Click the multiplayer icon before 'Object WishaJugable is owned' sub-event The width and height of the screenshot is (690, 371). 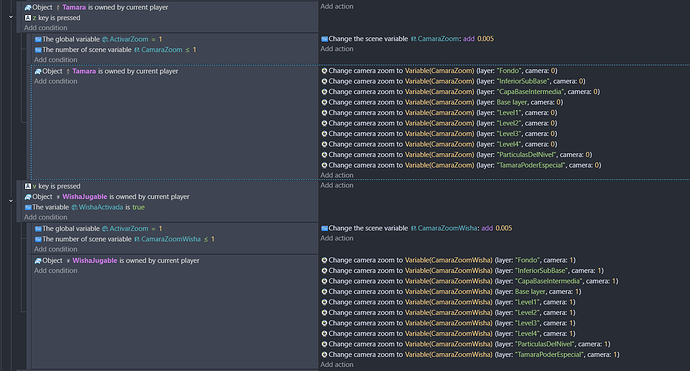38,261
